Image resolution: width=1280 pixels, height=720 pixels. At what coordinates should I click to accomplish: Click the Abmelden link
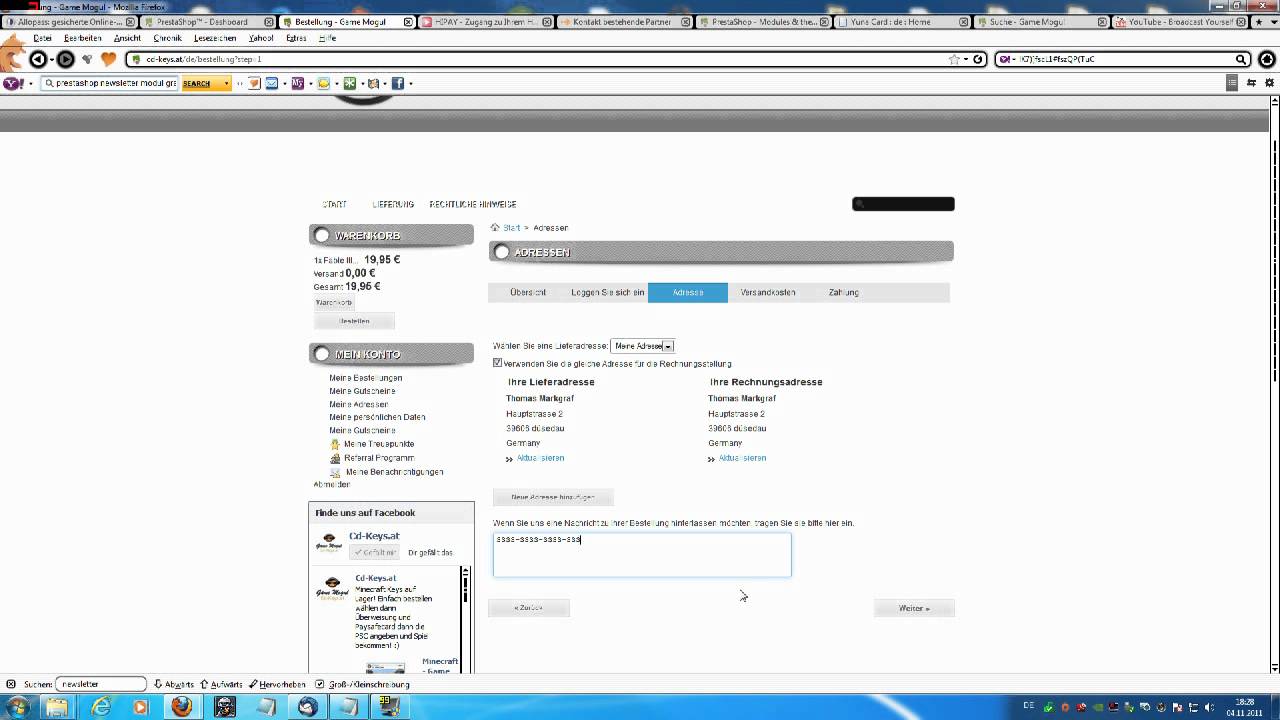click(331, 484)
